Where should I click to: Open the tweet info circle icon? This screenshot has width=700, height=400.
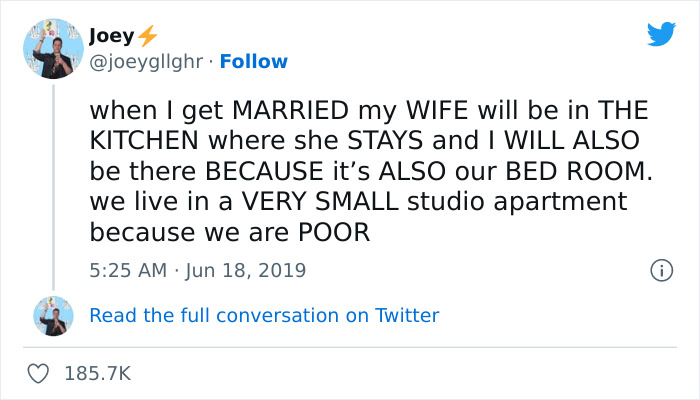660,270
